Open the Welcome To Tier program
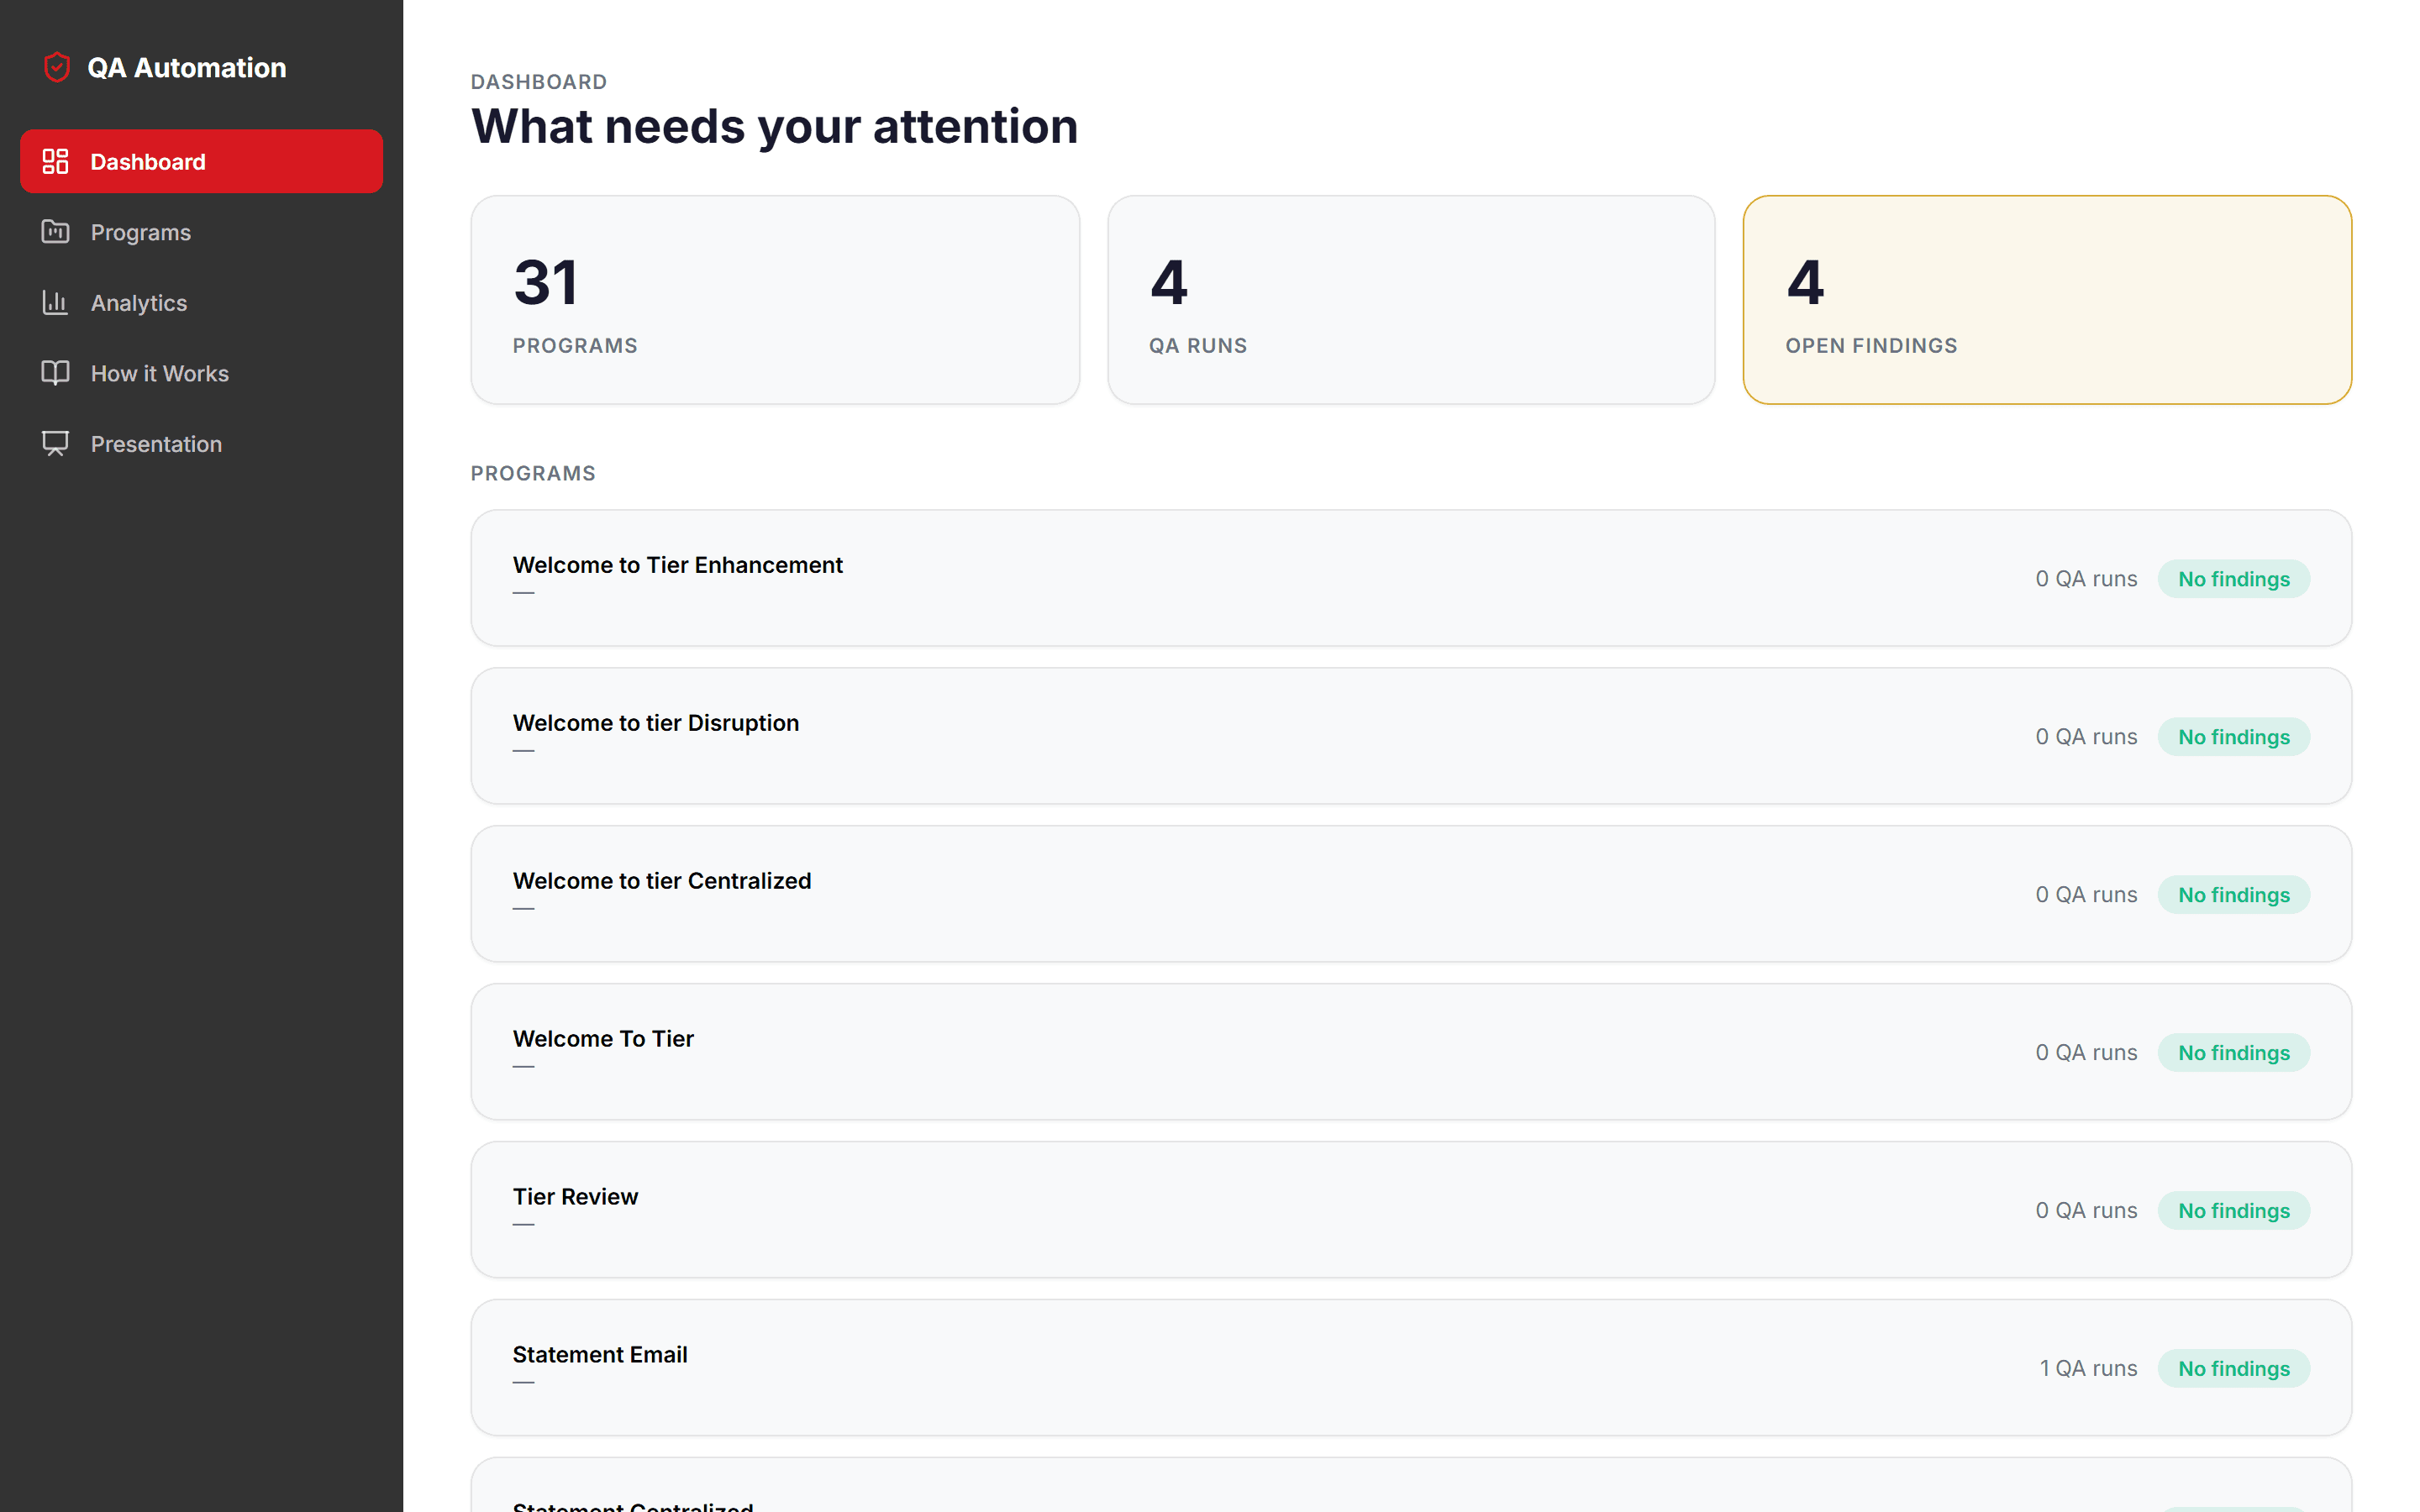 pos(1411,1052)
